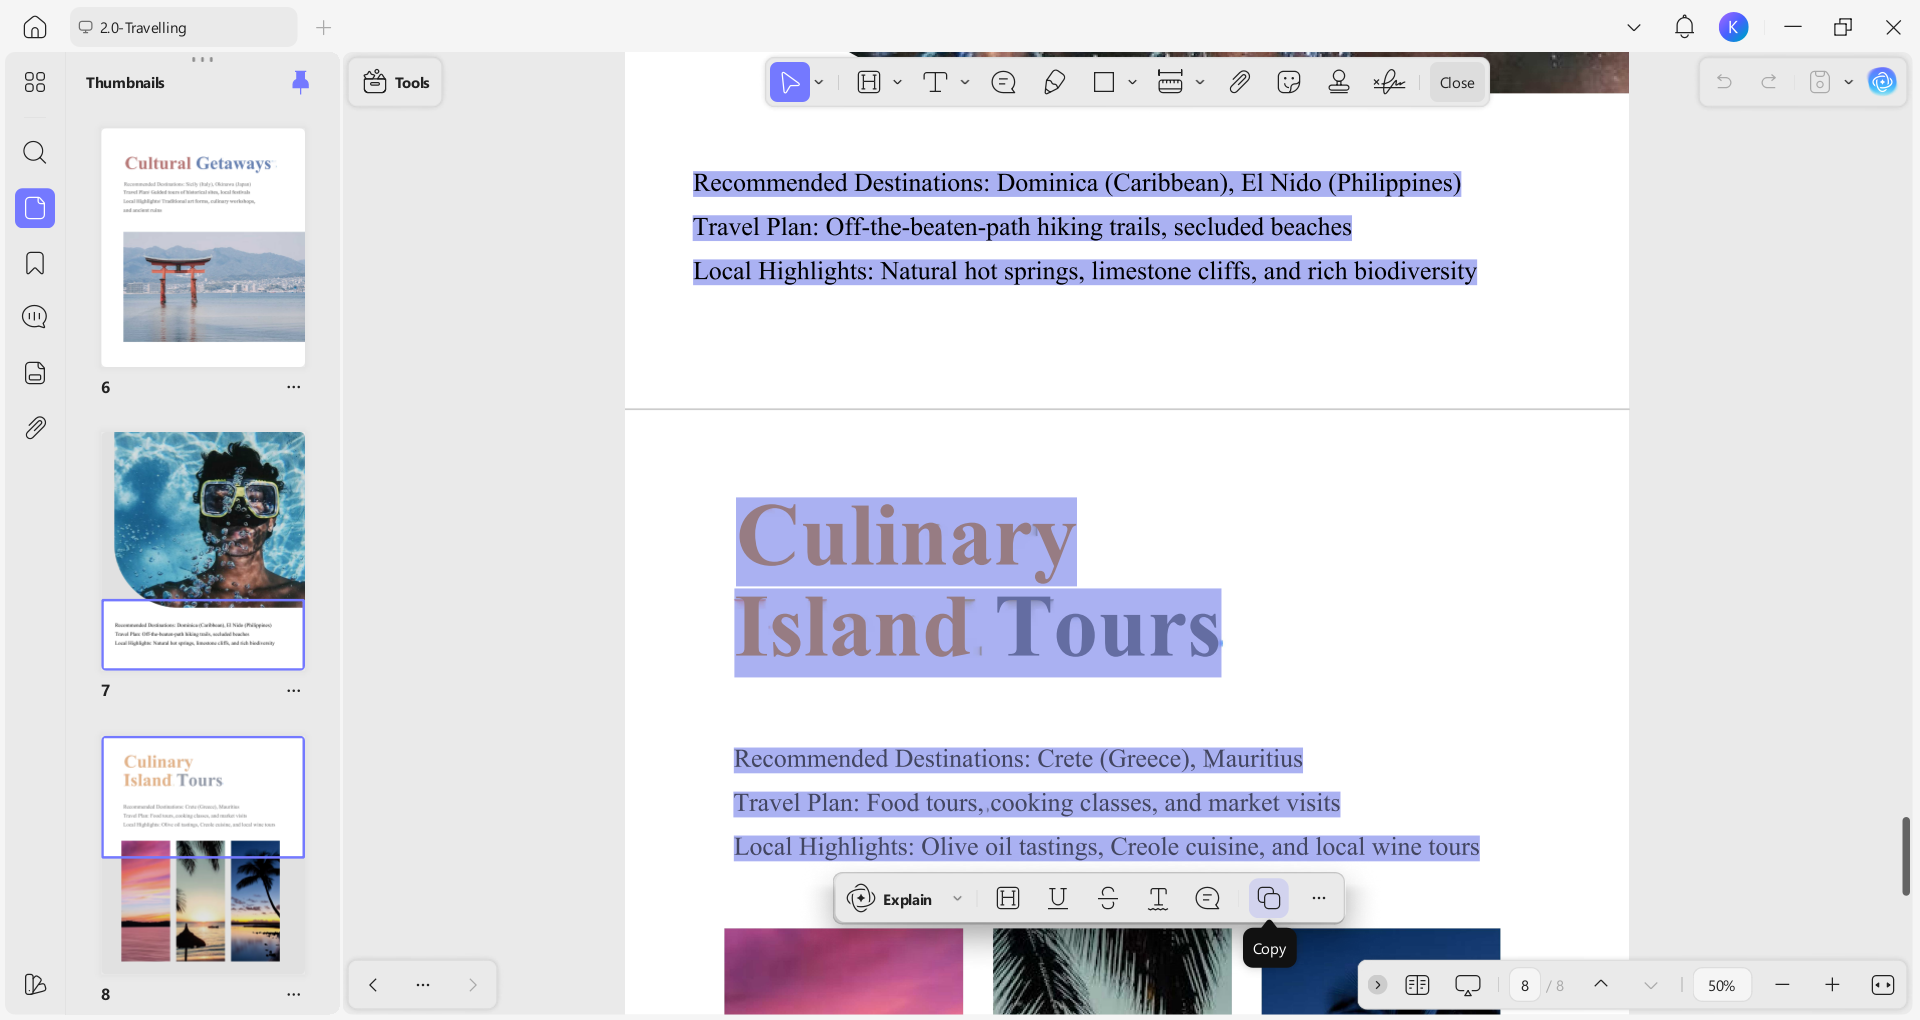Image resolution: width=1920 pixels, height=1020 pixels.
Task: Open the AI assistant icon
Action: tap(1883, 82)
